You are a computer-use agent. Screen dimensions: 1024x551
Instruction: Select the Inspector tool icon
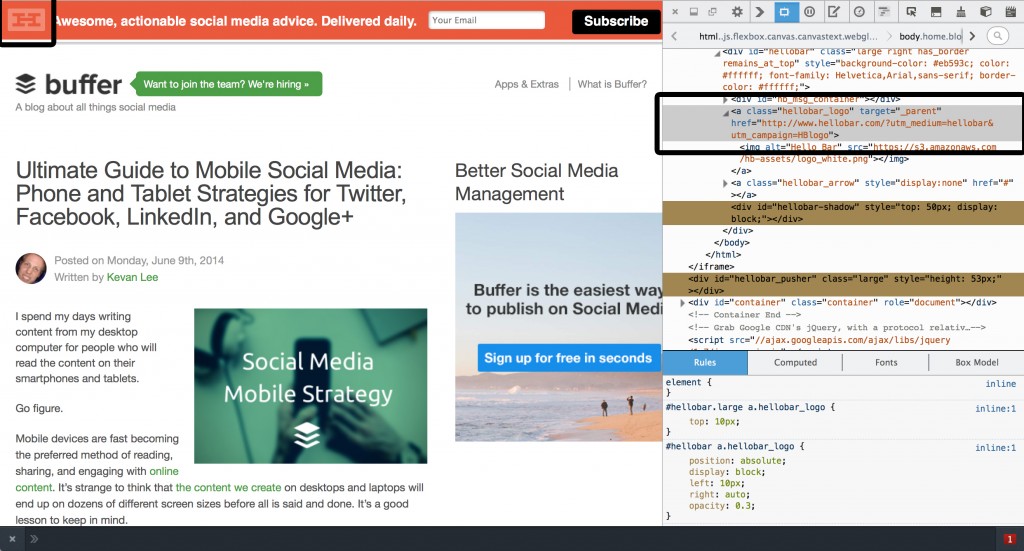[x=784, y=12]
